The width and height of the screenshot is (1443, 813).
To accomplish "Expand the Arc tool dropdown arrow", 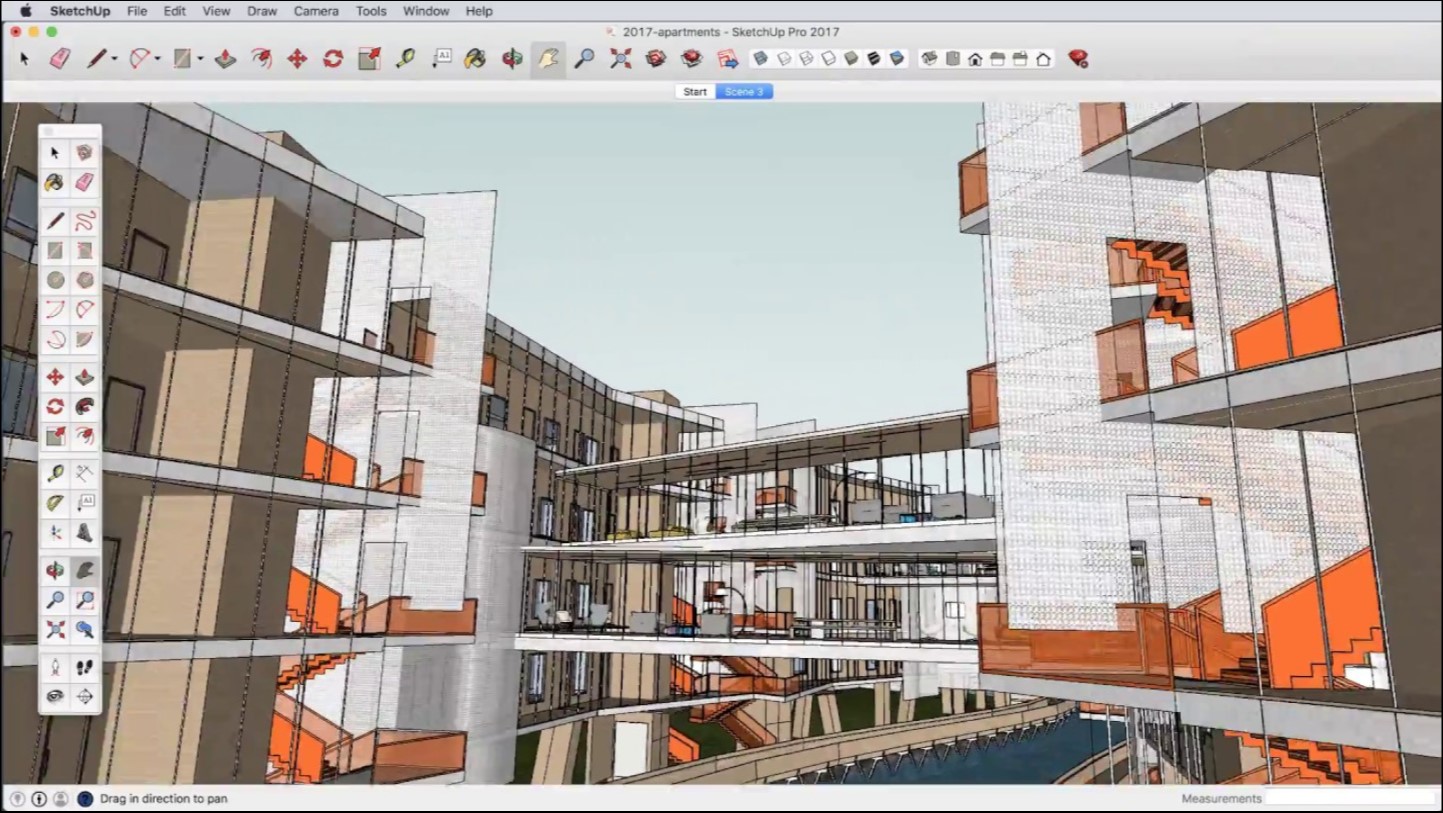I will click(x=157, y=60).
